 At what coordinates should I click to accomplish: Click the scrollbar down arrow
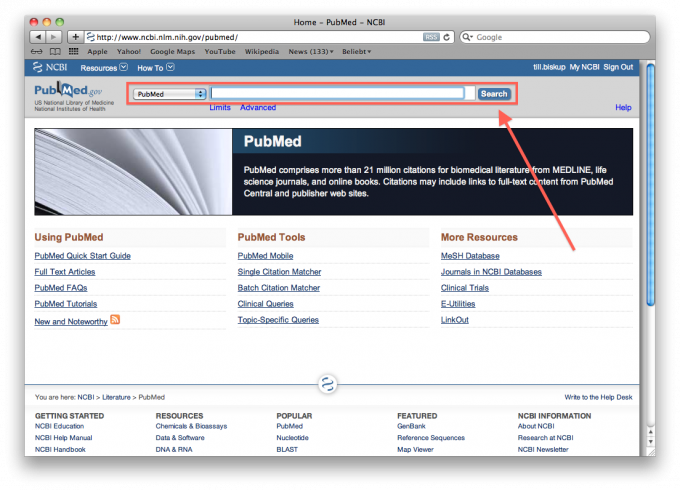(651, 442)
